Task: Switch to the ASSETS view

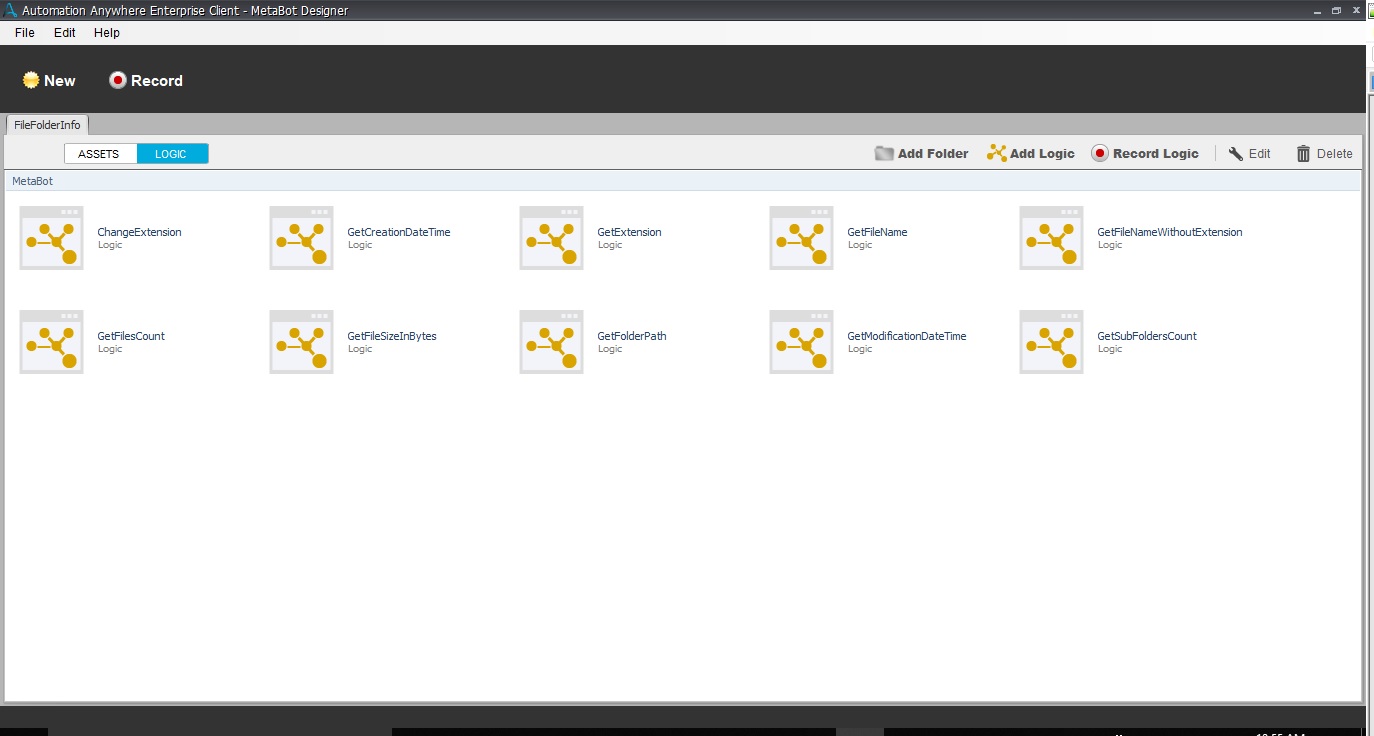Action: pyautogui.click(x=100, y=154)
